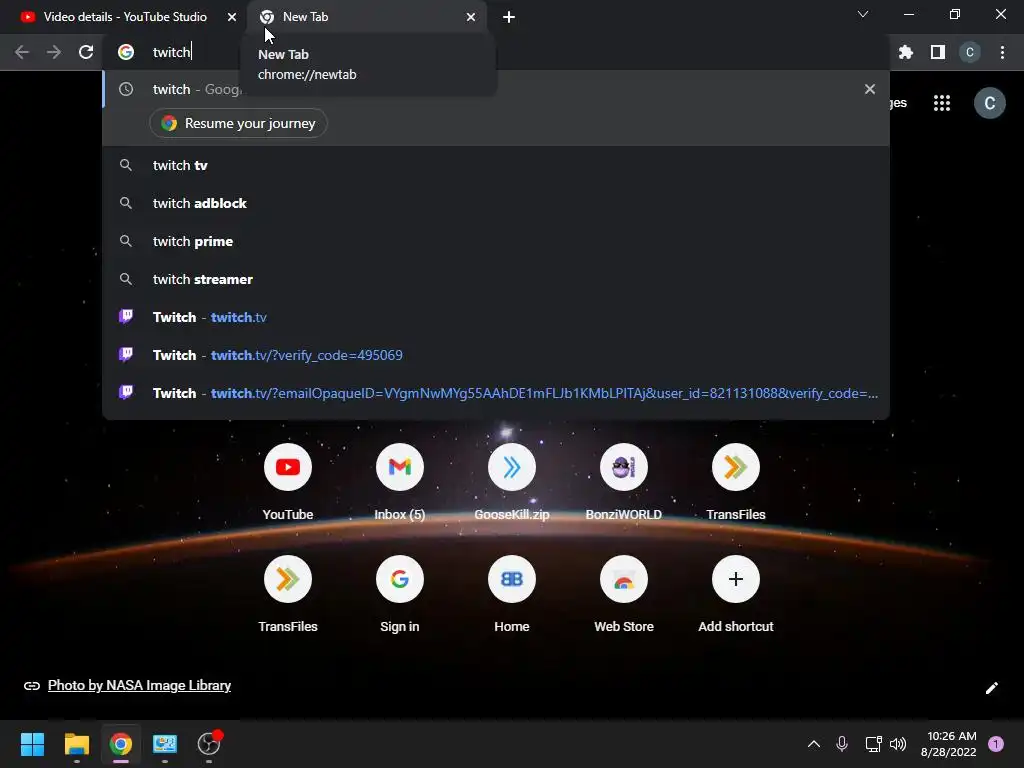Choose the twitch tv suggestion

coord(496,165)
